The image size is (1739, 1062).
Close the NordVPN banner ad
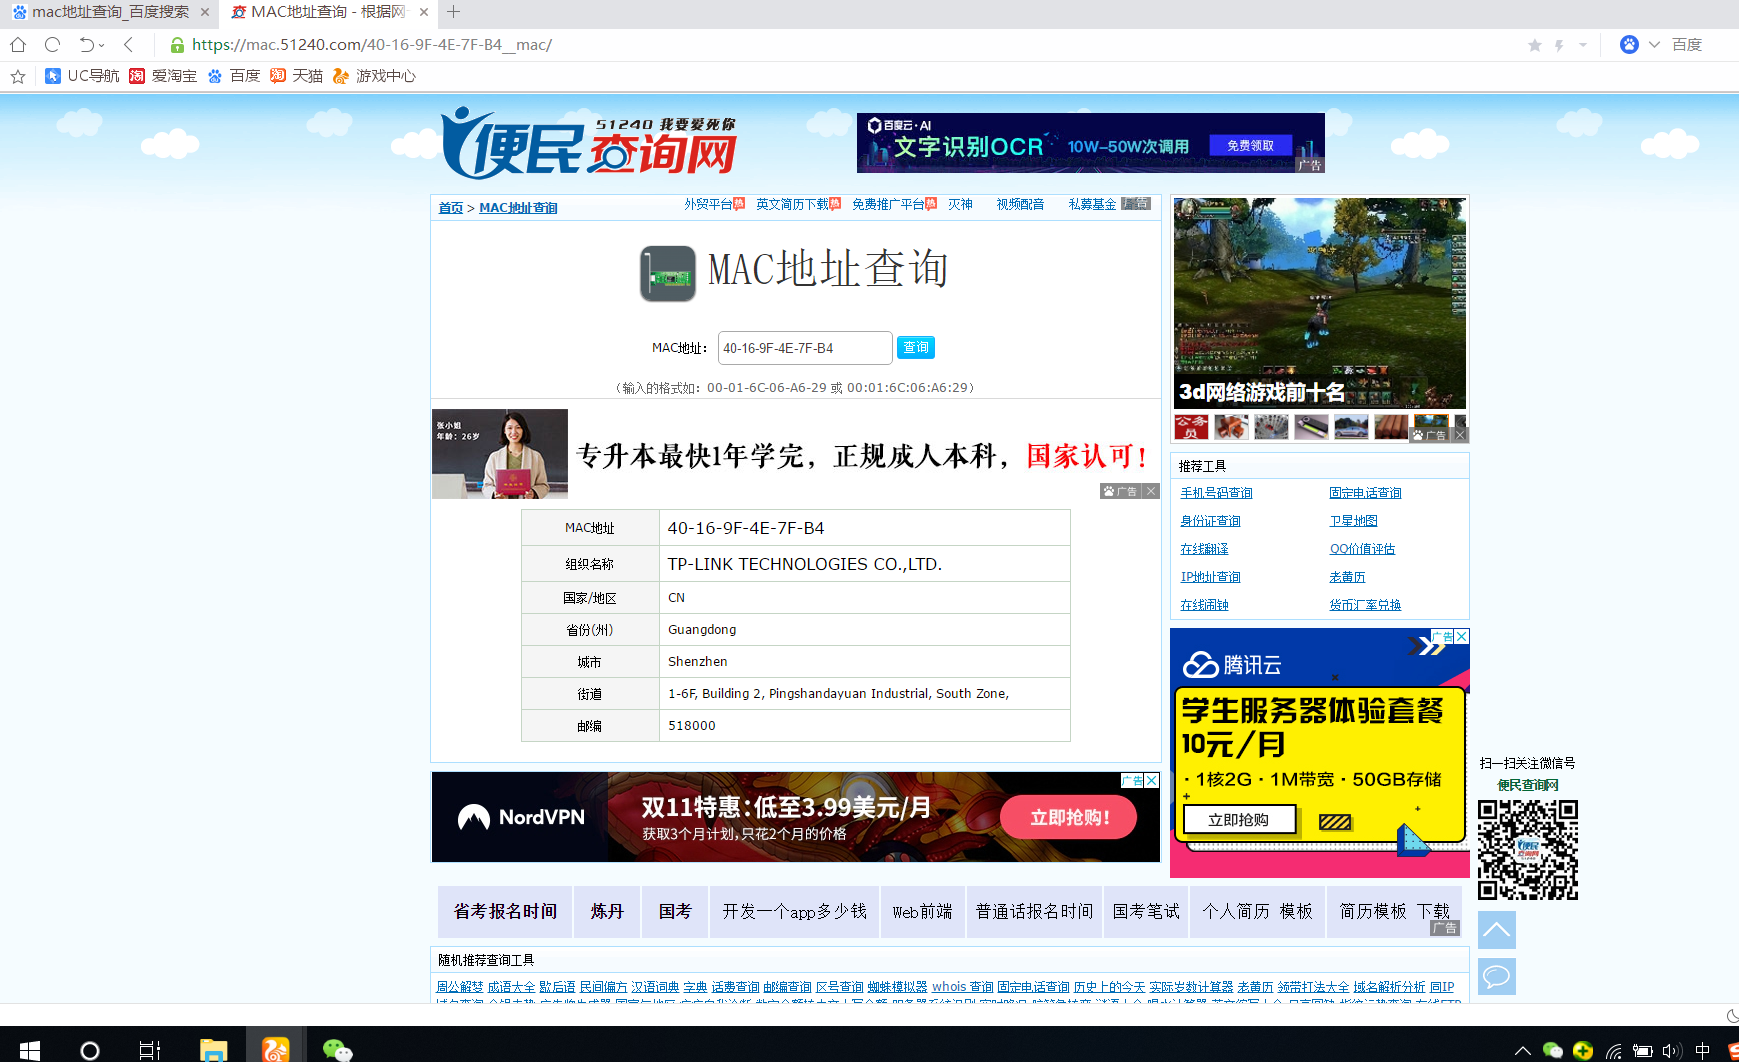(1152, 780)
